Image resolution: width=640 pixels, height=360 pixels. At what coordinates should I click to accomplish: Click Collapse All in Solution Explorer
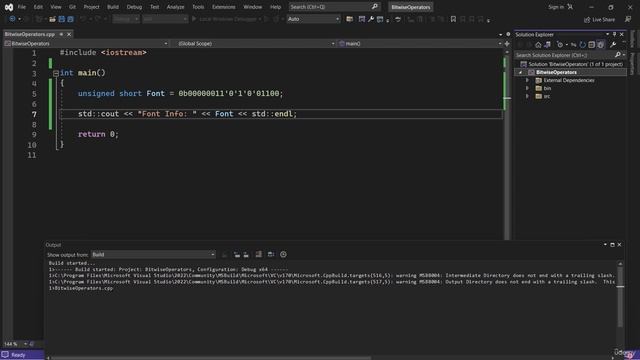click(591, 45)
